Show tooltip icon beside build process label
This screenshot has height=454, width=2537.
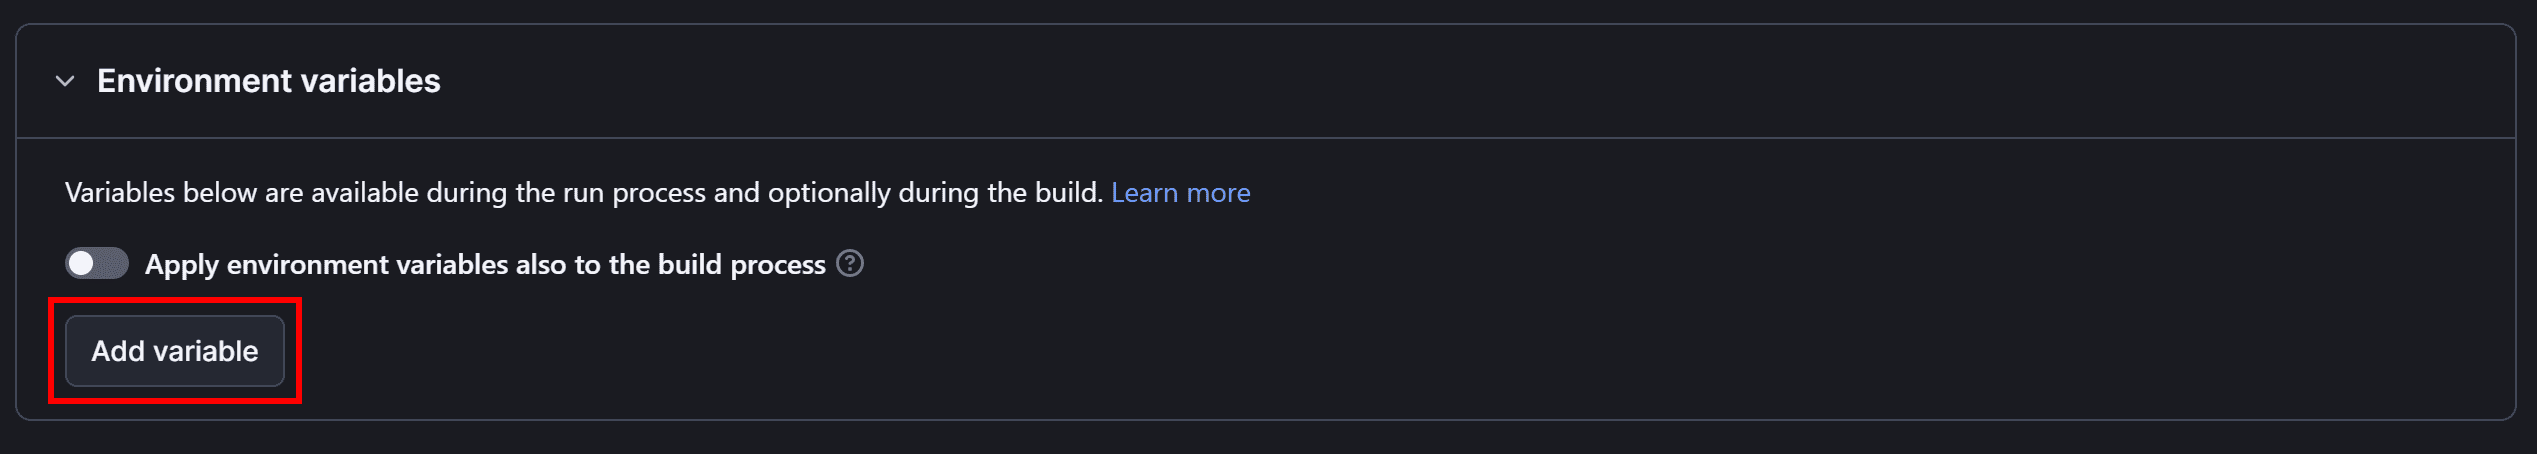tap(850, 263)
